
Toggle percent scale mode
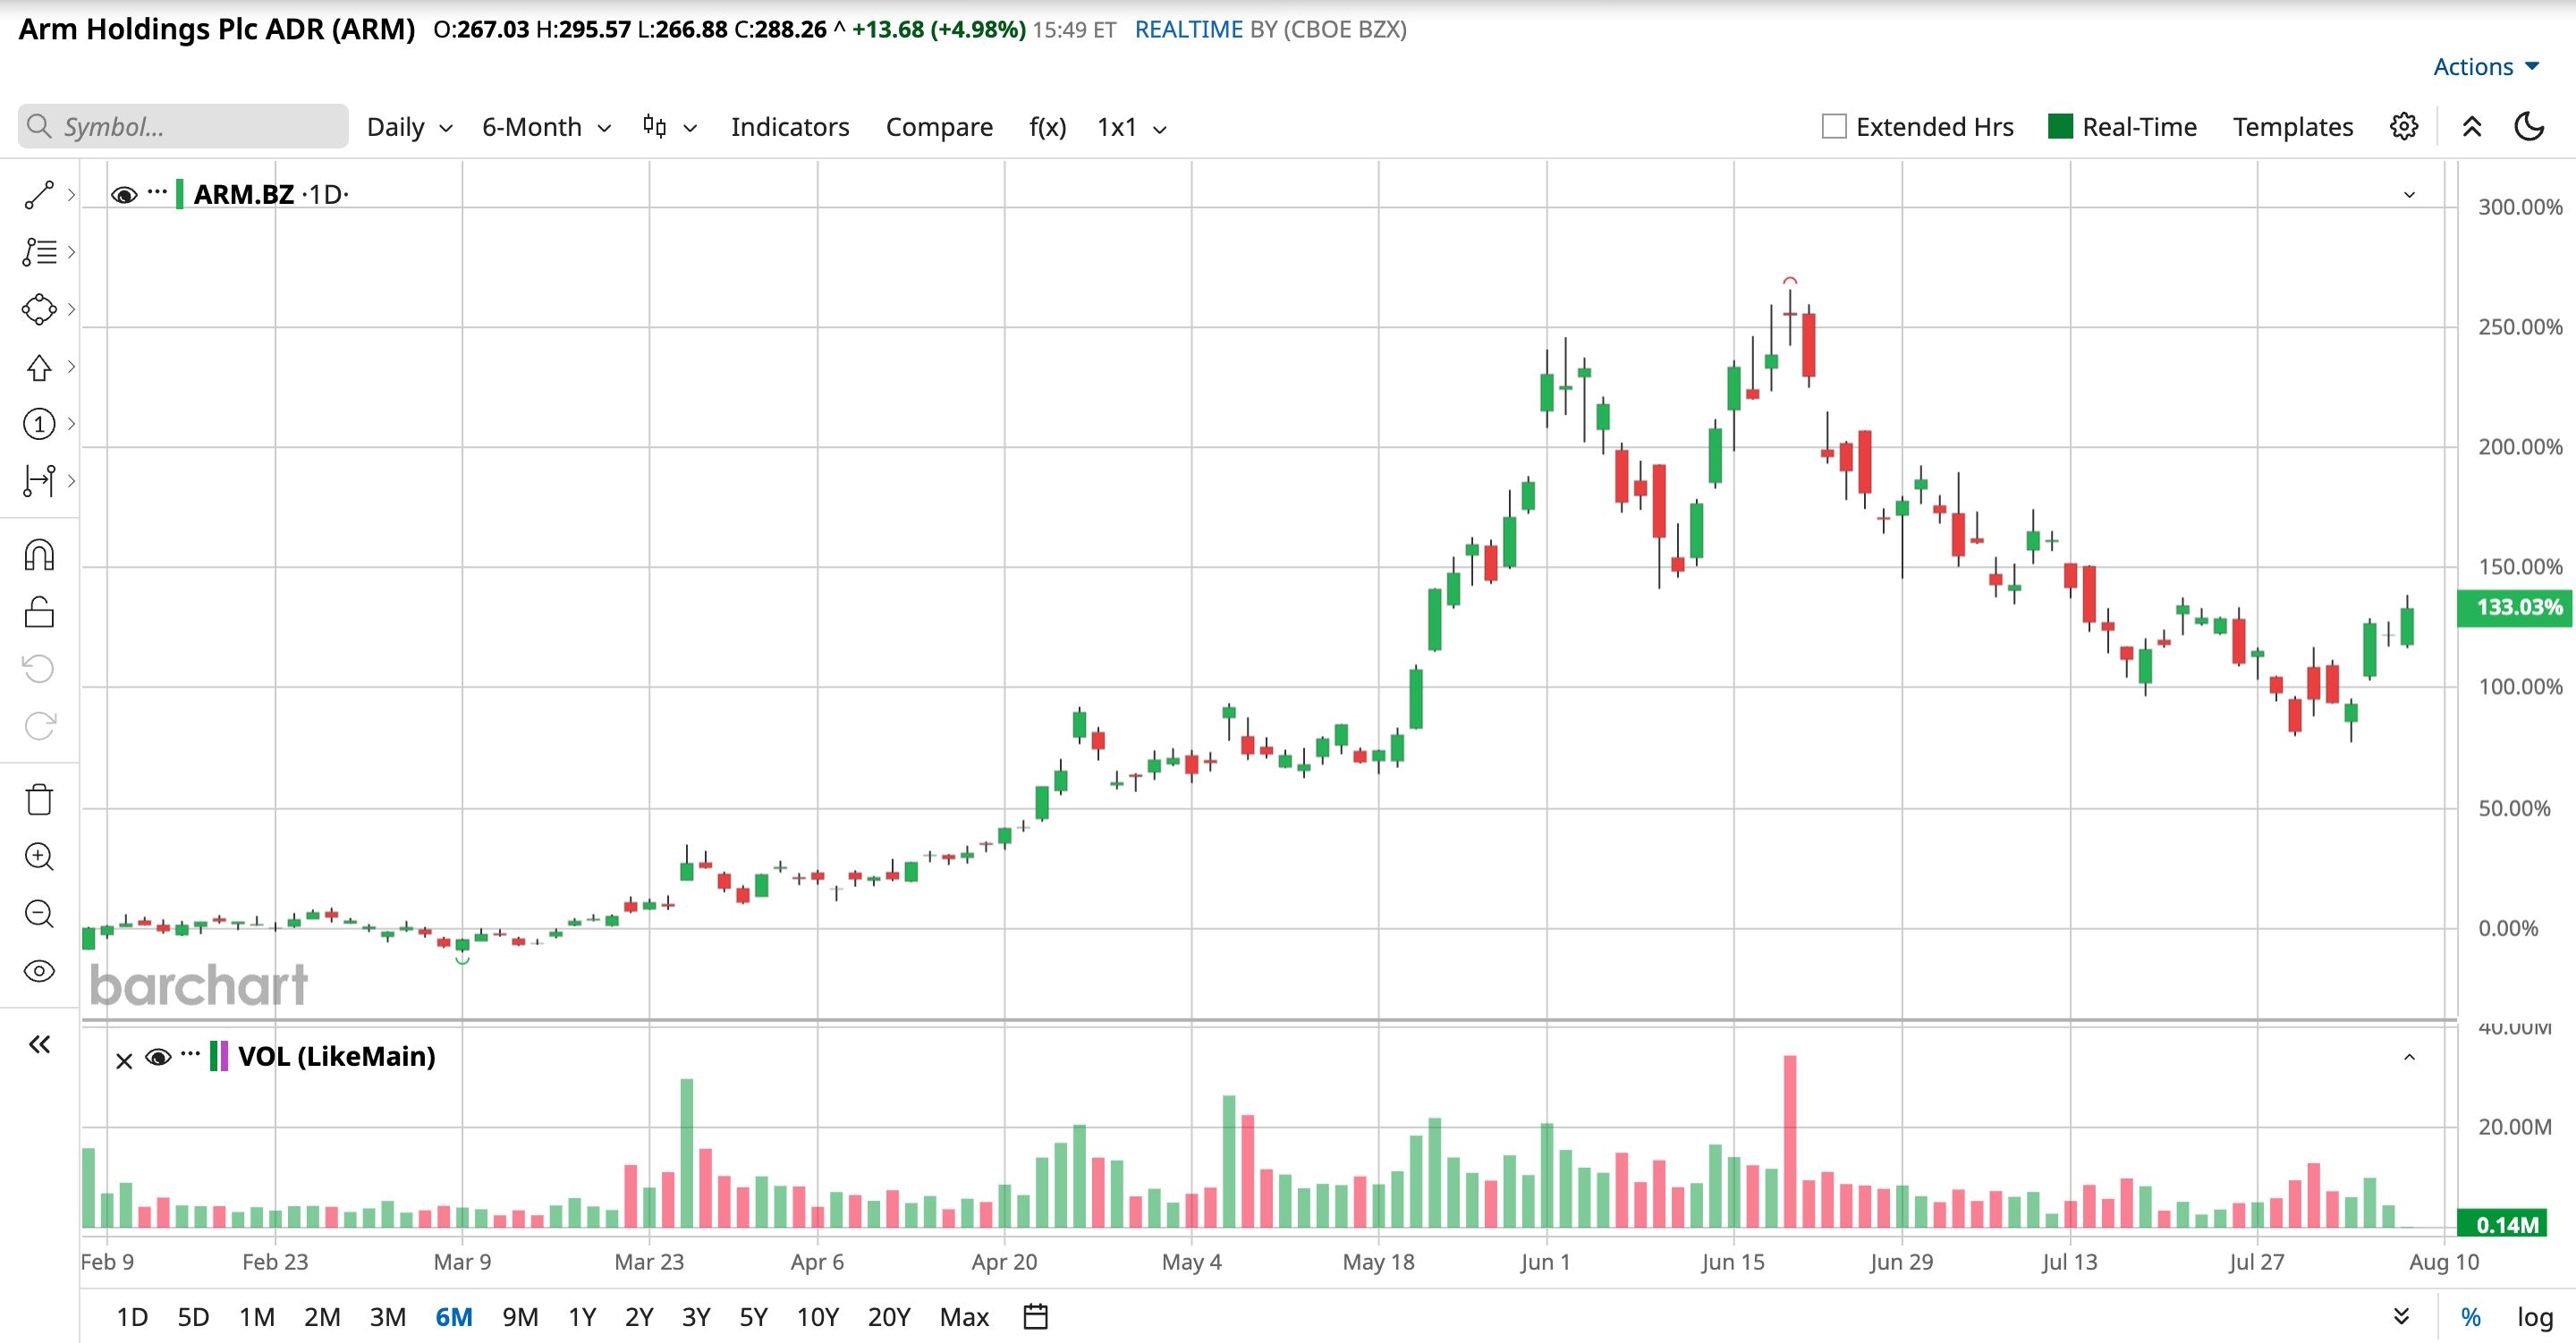(x=2471, y=1318)
